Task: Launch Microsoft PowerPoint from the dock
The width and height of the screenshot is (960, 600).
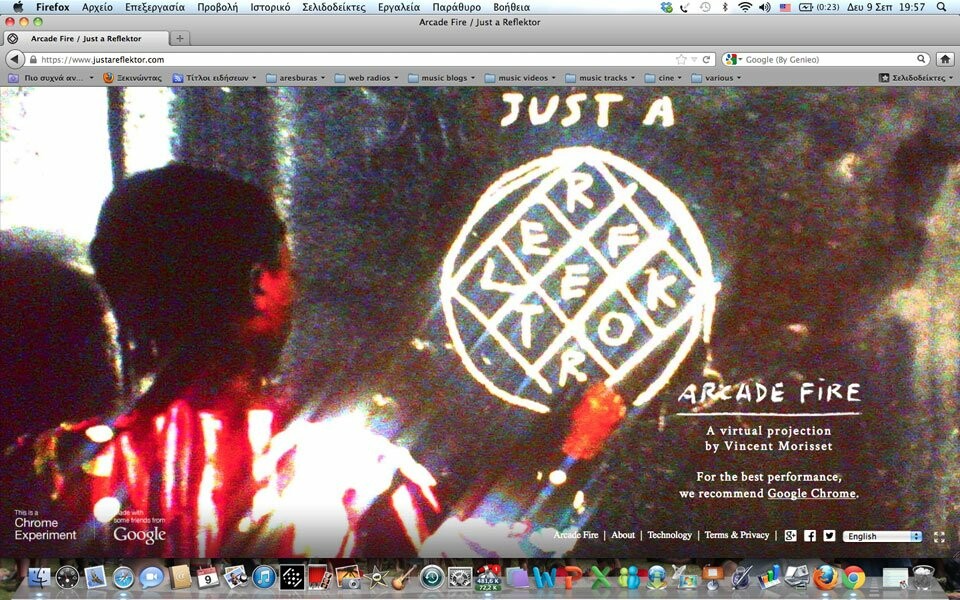Action: click(572, 577)
